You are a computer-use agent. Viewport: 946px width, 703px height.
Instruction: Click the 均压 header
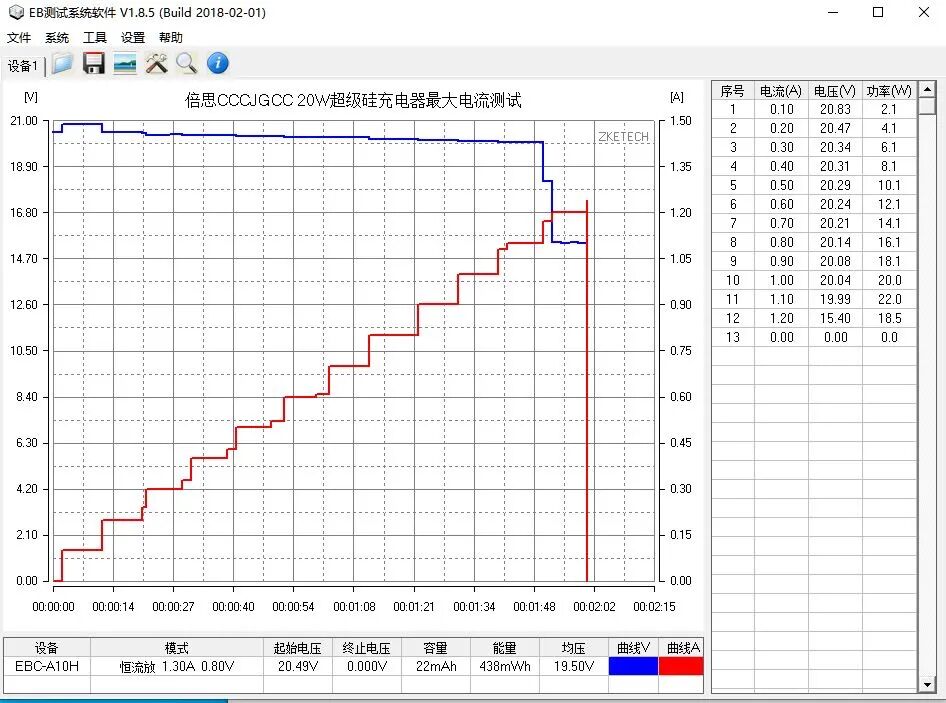[x=574, y=648]
